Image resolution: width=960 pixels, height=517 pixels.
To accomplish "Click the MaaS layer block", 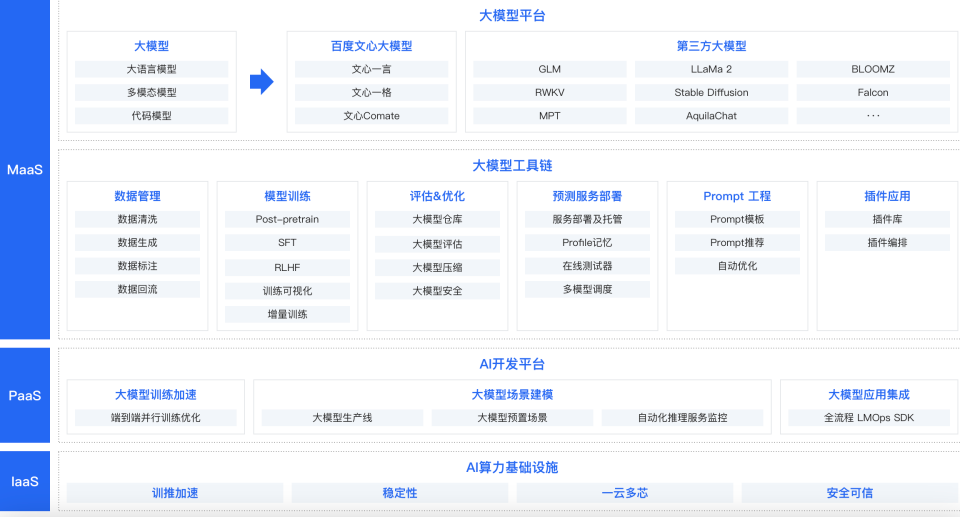I will [x=24, y=169].
